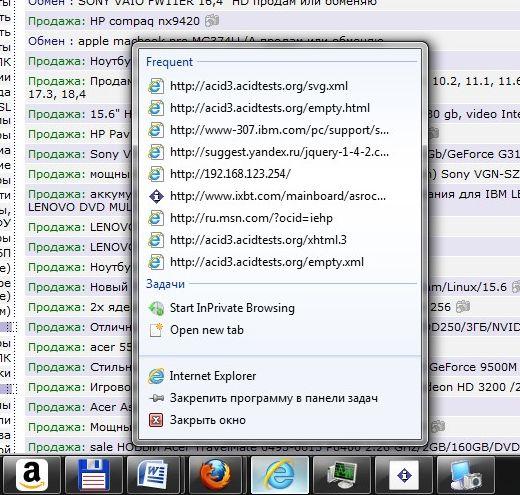
Task: Click diamond info icon beside ixbt.com entry
Action: [156, 196]
